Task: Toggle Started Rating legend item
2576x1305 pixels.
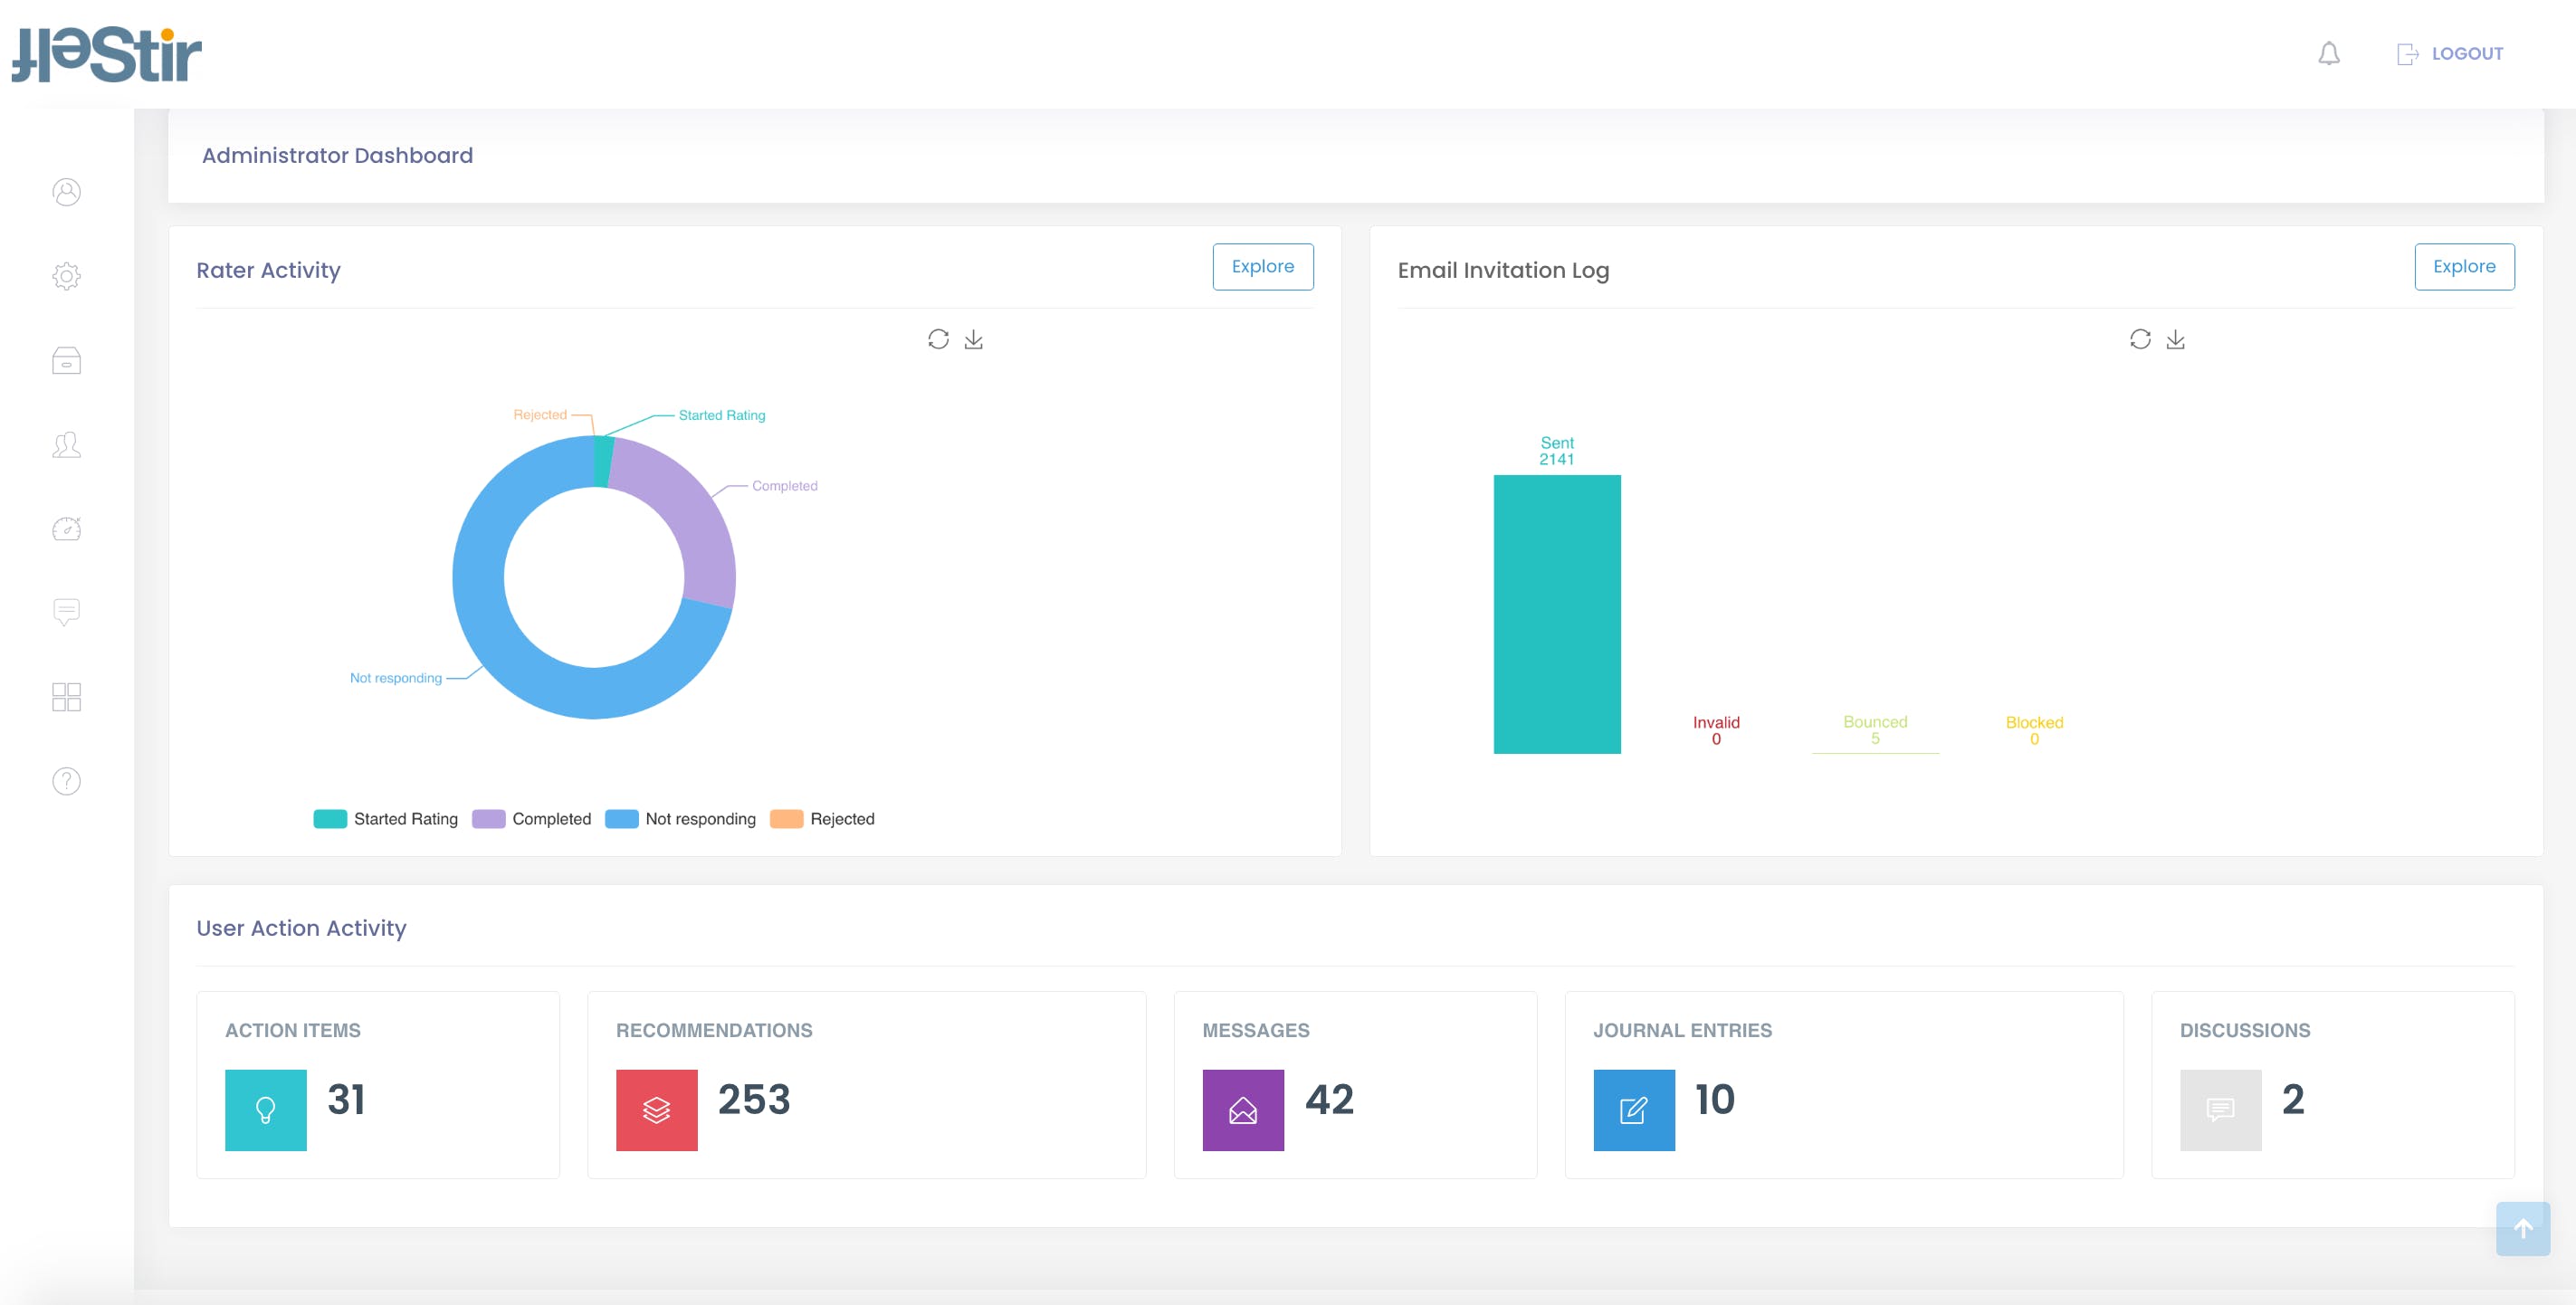Action: click(386, 819)
